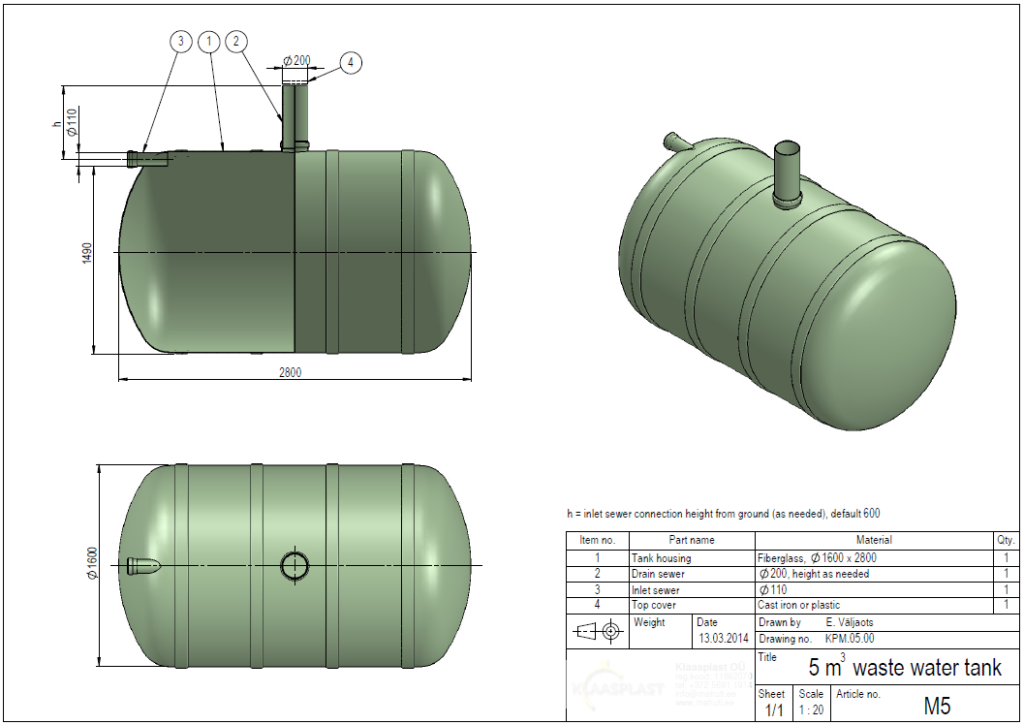Image resolution: width=1024 pixels, height=725 pixels.
Task: Click the article number M5
Action: (x=936, y=706)
